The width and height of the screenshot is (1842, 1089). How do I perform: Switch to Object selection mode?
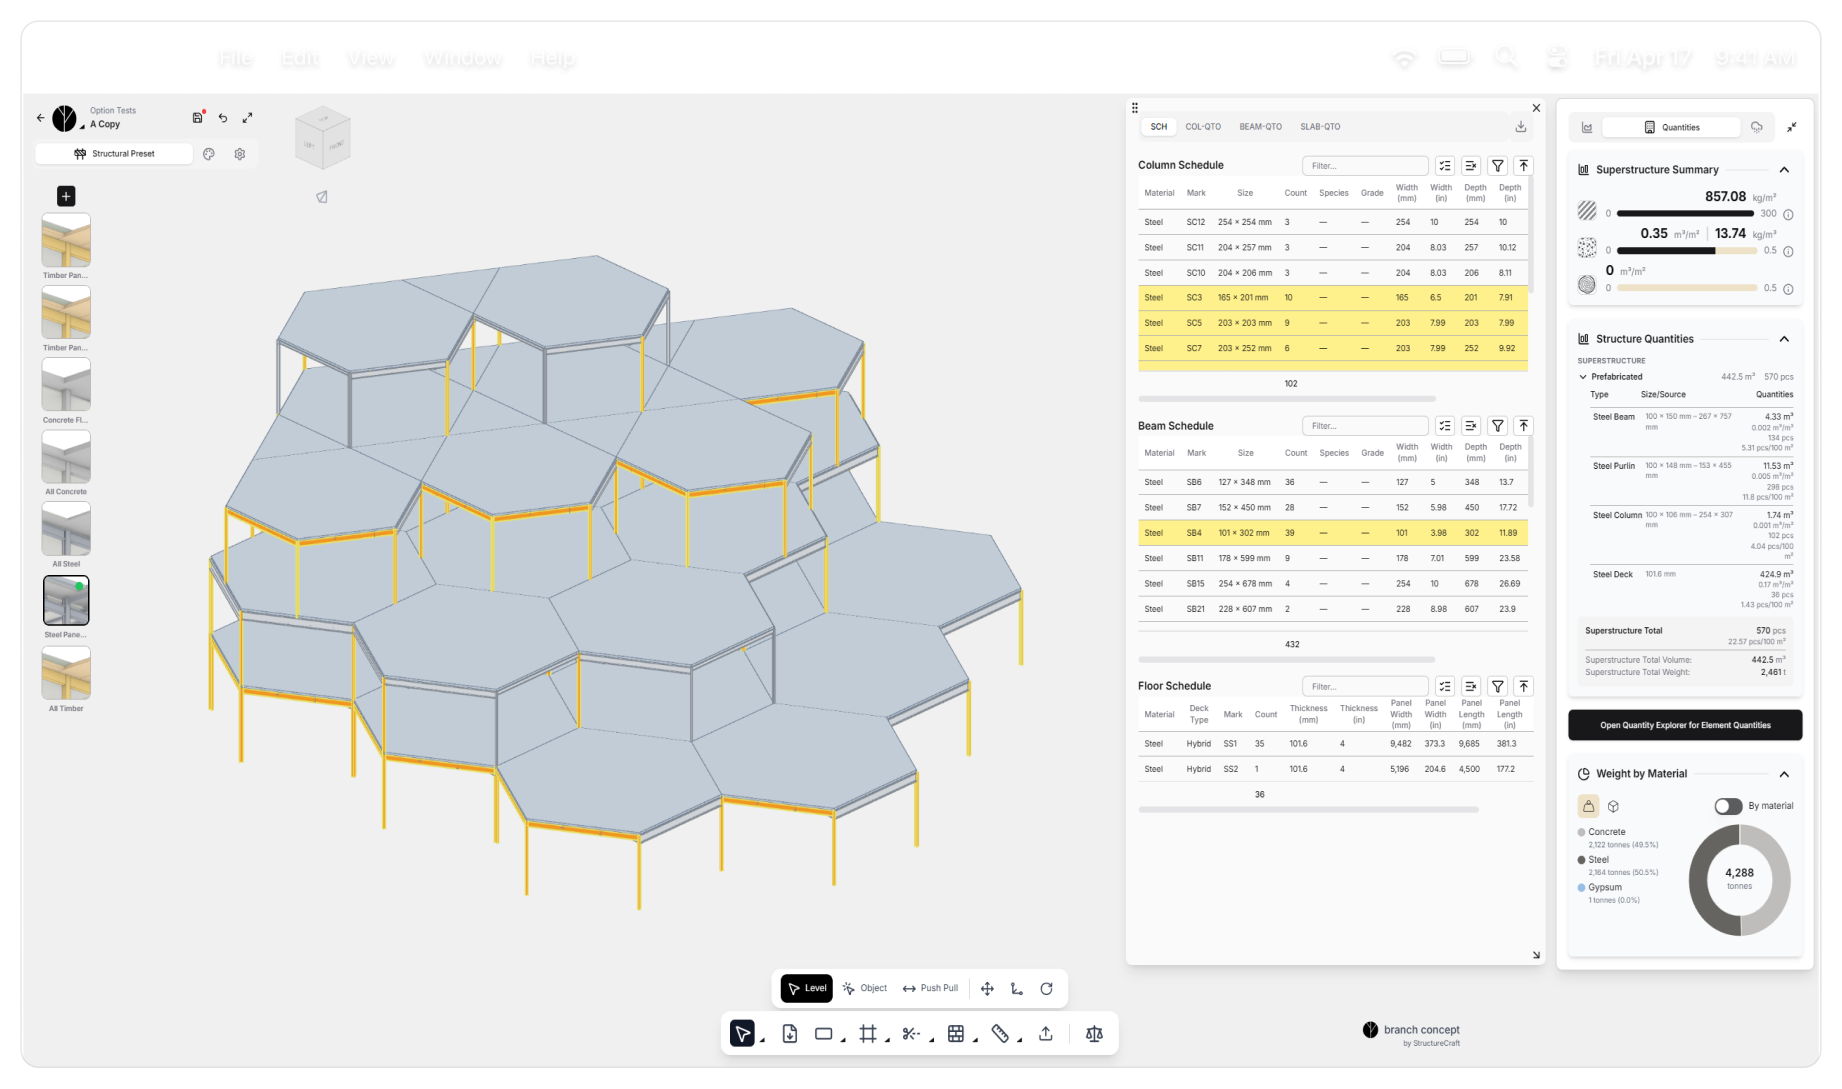(x=865, y=988)
